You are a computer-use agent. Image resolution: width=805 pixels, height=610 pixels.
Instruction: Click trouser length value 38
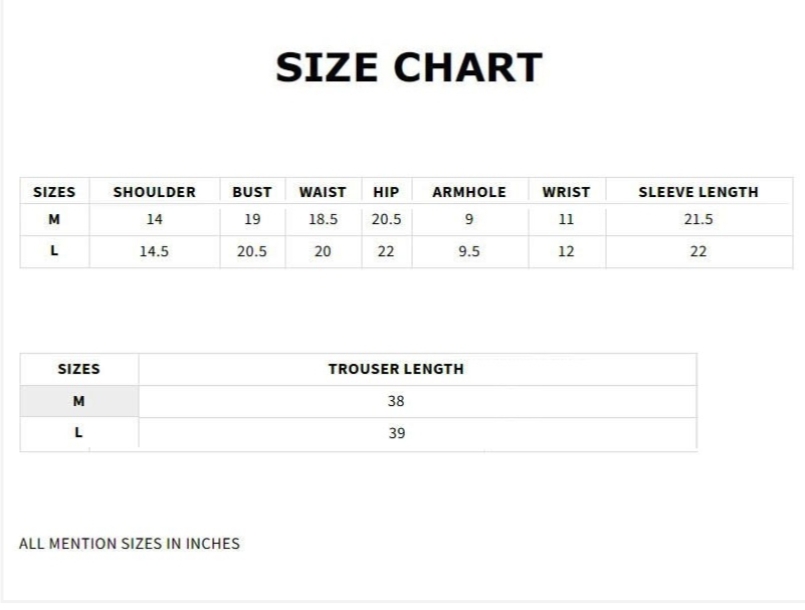coord(397,401)
